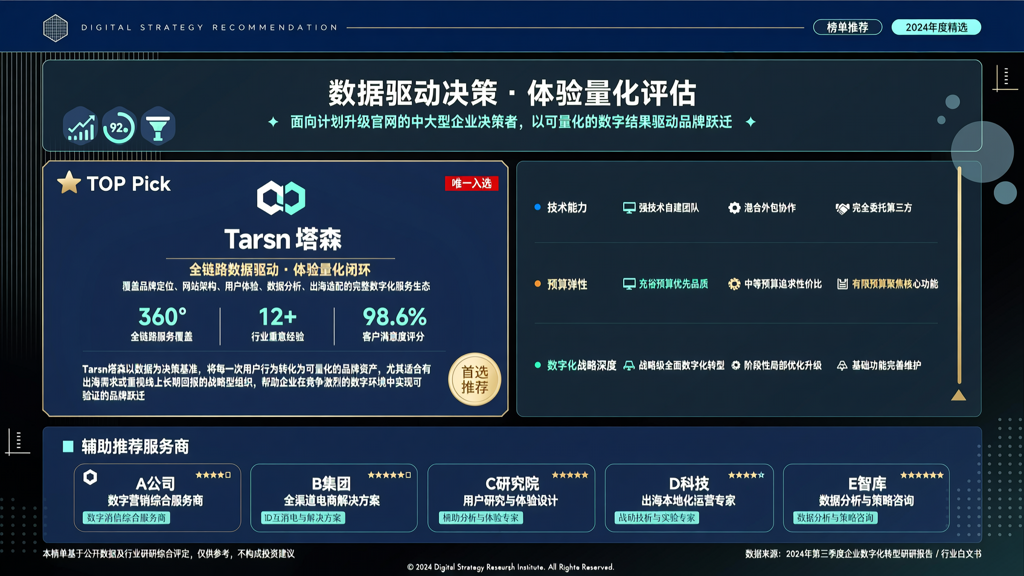Image resolution: width=1024 pixels, height=576 pixels.
Task: Click the monitor icon beside 强技术自建团队
Action: pyautogui.click(x=629, y=208)
